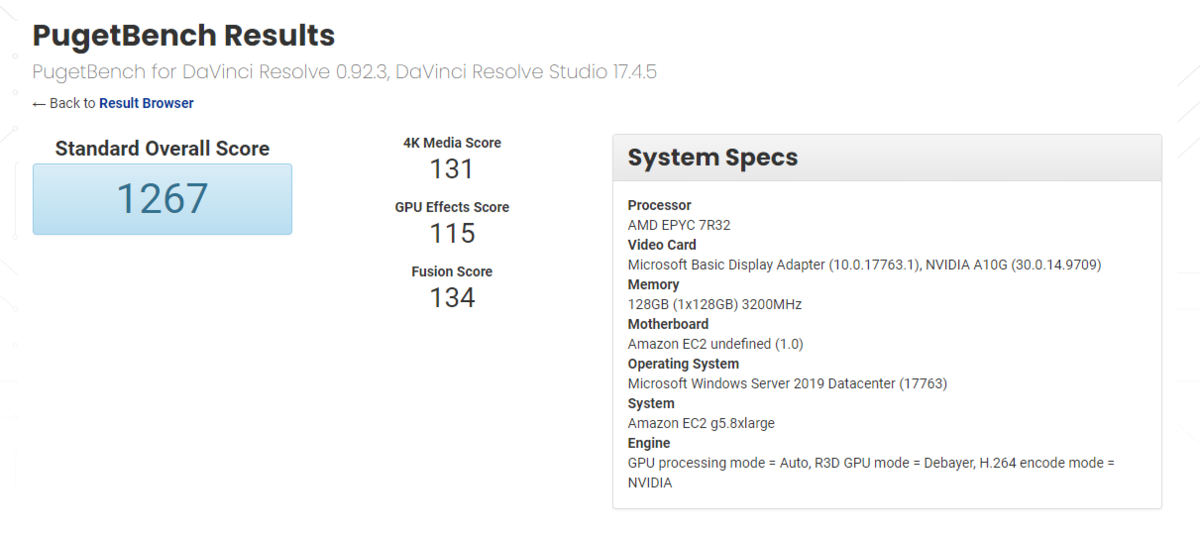
Task: Select the System label above g5.8xlarge
Action: point(651,403)
